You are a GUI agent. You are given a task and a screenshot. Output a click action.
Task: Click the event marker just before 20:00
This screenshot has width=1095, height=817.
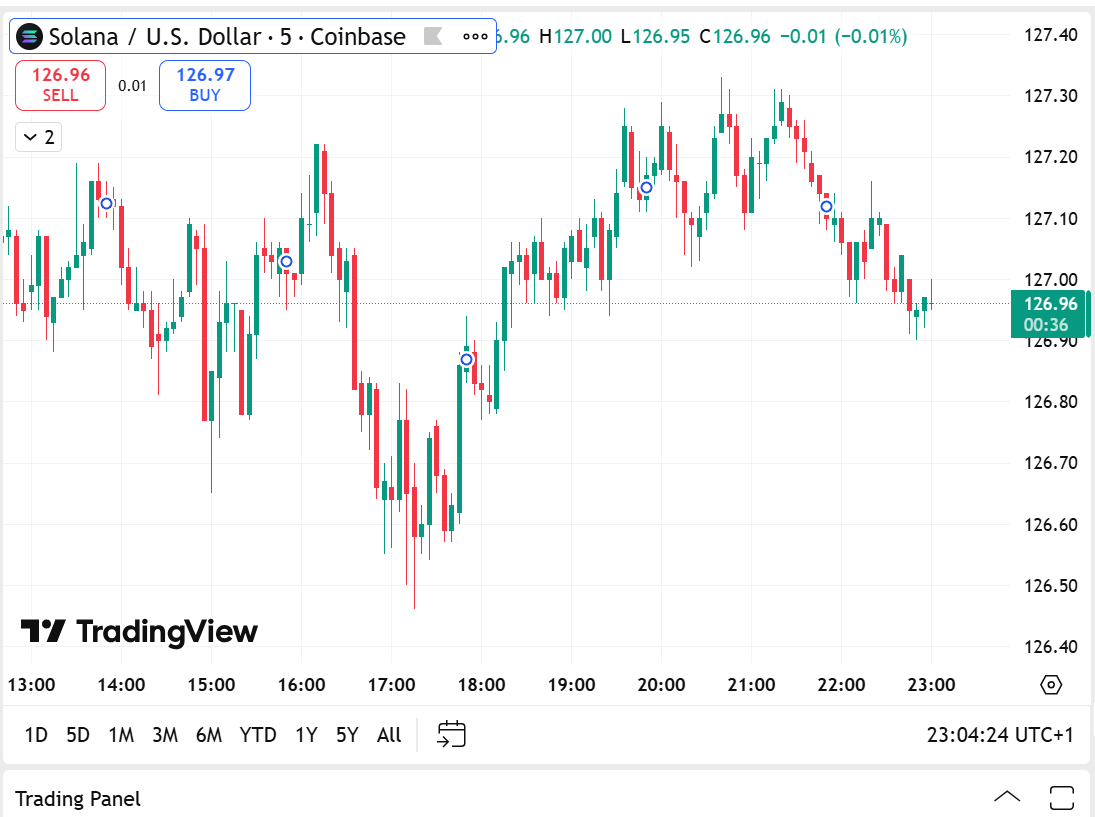[646, 187]
